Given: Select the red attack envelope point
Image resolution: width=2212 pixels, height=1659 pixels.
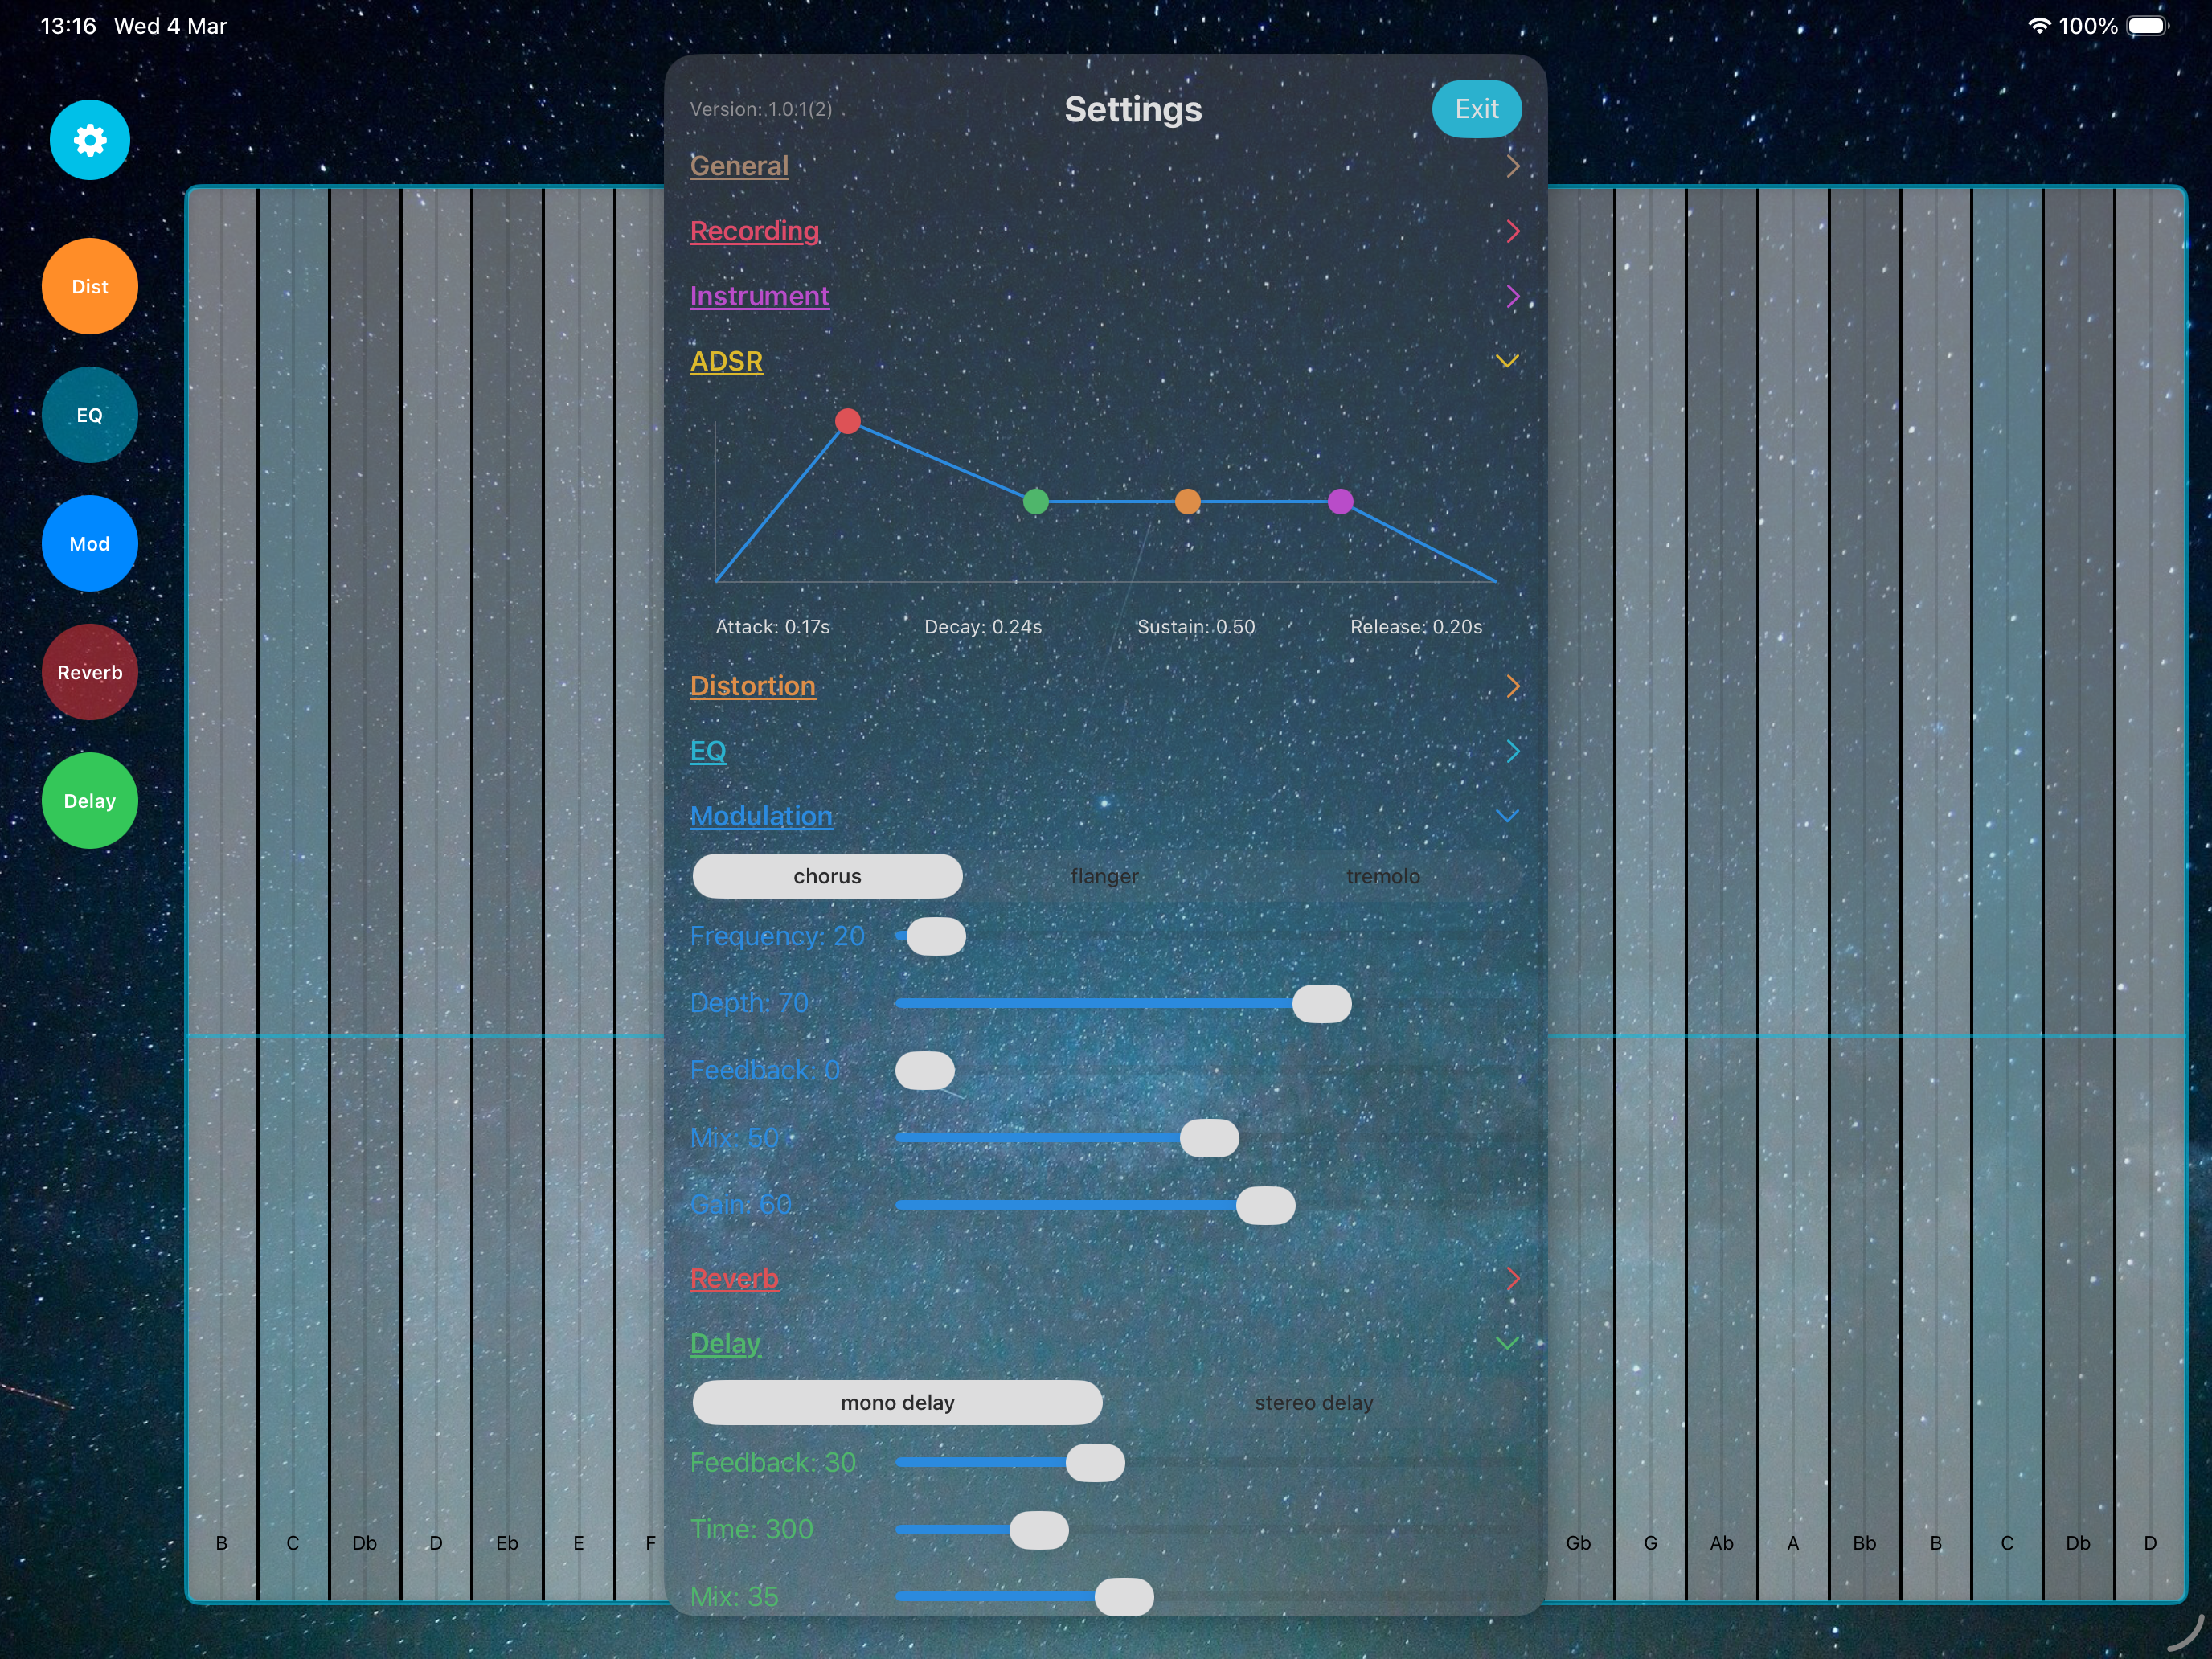Looking at the screenshot, I should pos(848,421).
